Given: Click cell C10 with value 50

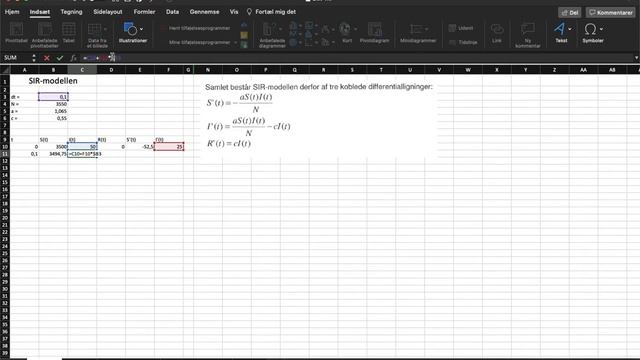Looking at the screenshot, I should (82, 147).
